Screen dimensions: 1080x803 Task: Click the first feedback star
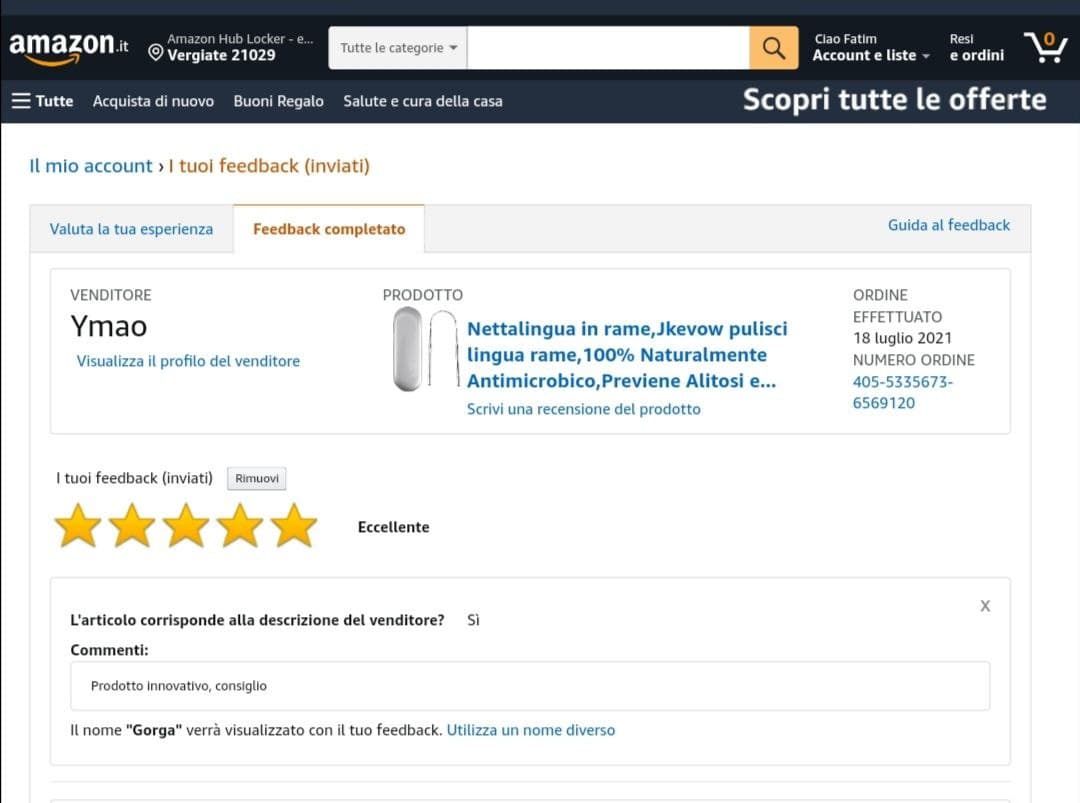[x=78, y=526]
